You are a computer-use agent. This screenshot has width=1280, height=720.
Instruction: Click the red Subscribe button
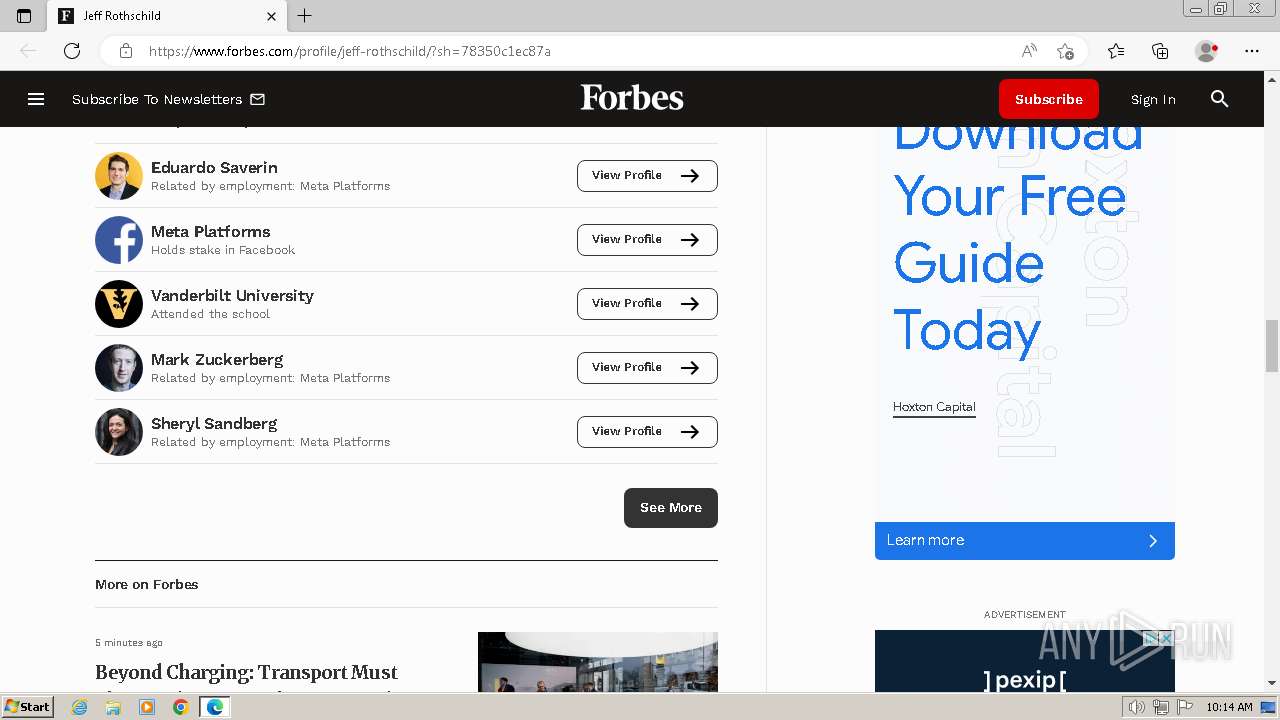(x=1049, y=99)
